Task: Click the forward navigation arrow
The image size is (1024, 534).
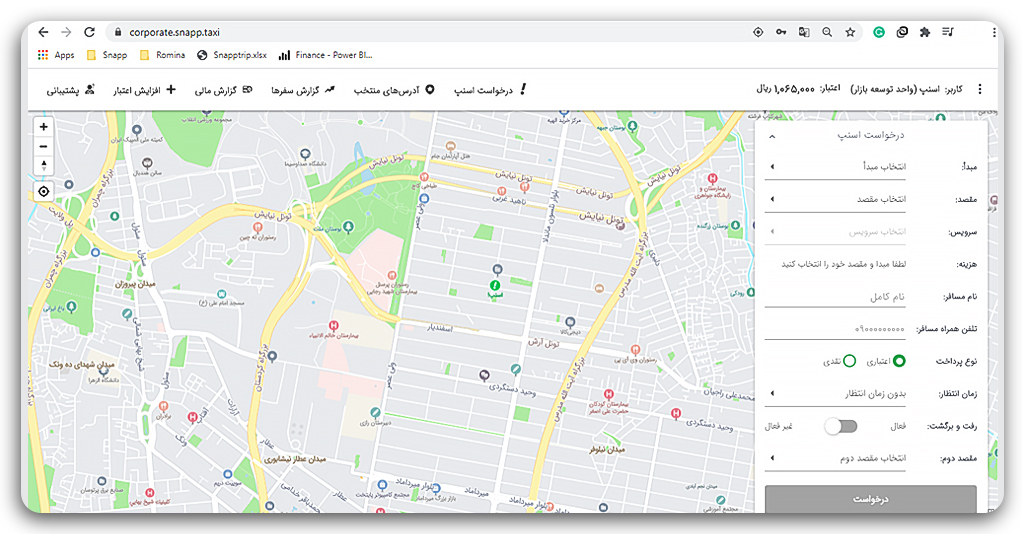Action: (66, 32)
